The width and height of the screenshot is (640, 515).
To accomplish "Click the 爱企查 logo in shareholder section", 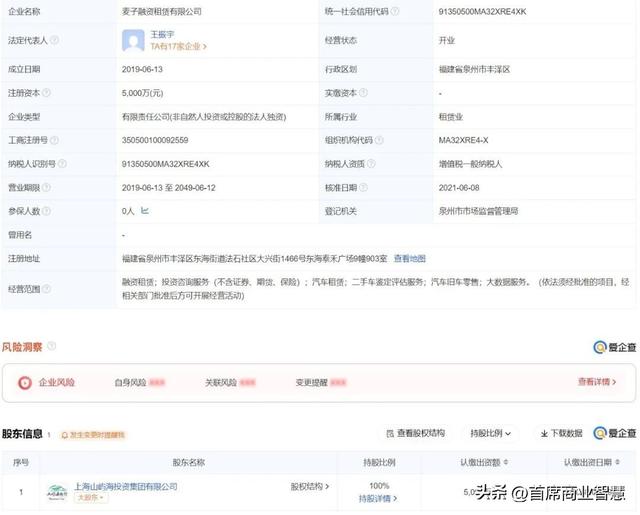I will pyautogui.click(x=615, y=433).
